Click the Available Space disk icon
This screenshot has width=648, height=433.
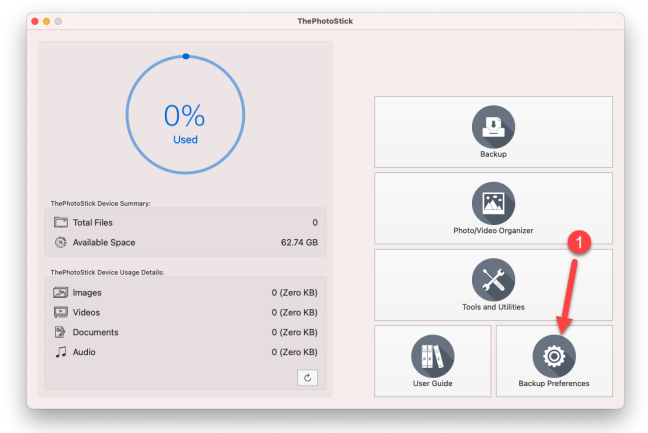point(61,242)
